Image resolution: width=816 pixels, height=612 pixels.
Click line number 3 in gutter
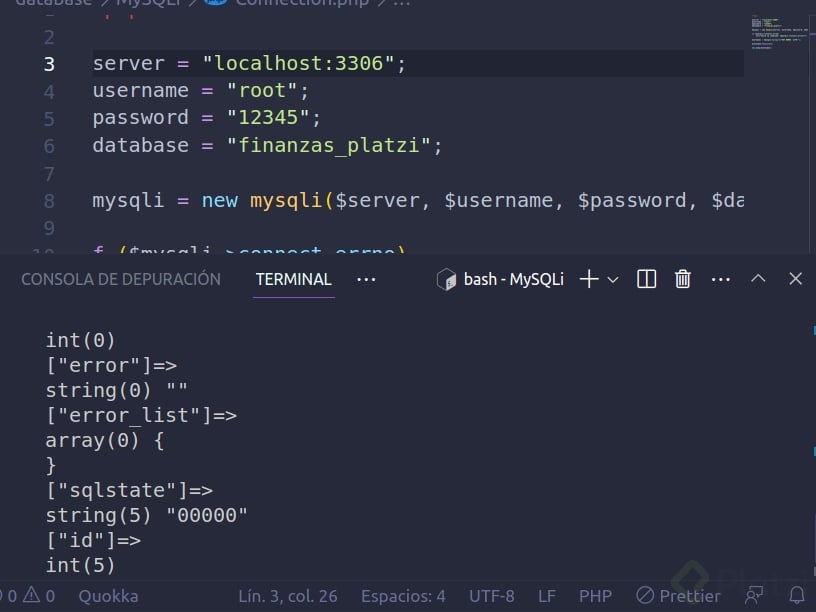click(x=49, y=64)
